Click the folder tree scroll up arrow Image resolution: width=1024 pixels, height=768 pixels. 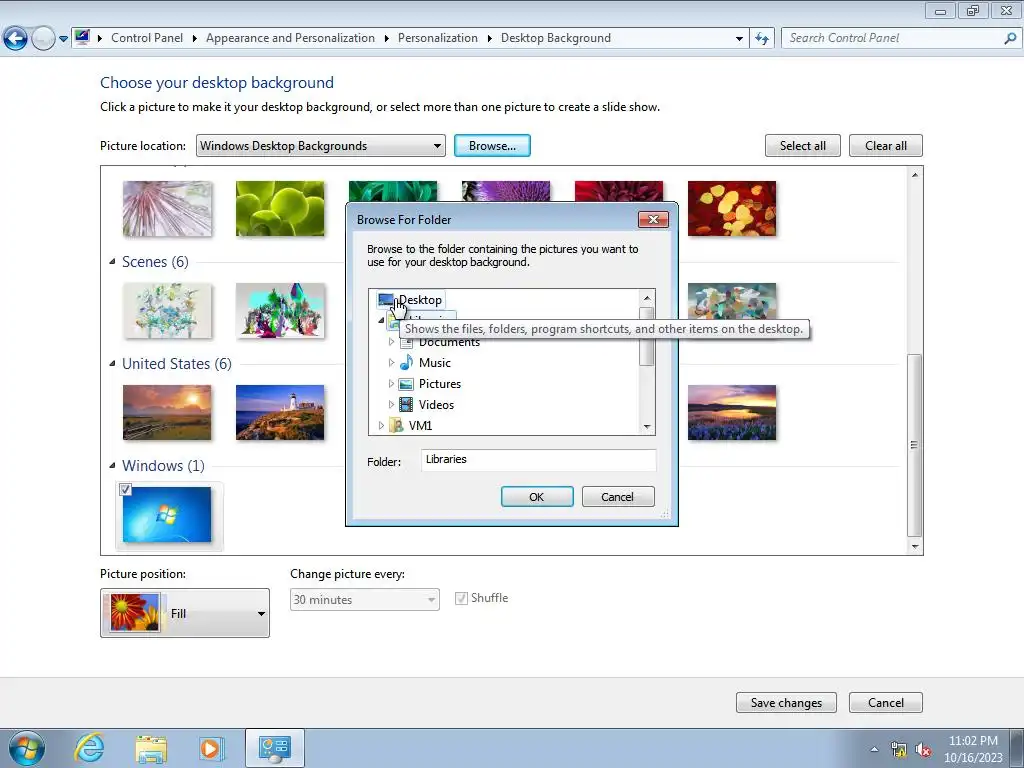[647, 298]
